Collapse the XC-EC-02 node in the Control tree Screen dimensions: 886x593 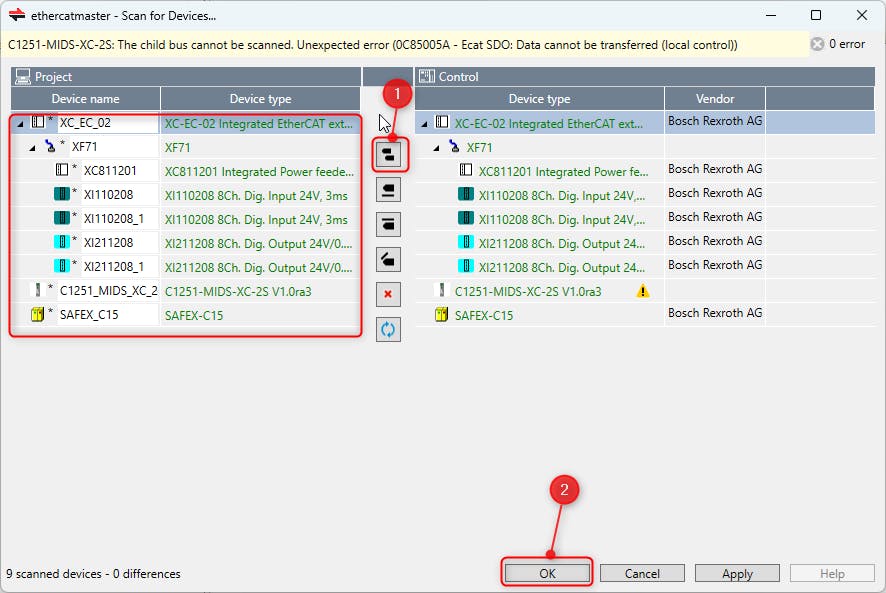[x=424, y=123]
